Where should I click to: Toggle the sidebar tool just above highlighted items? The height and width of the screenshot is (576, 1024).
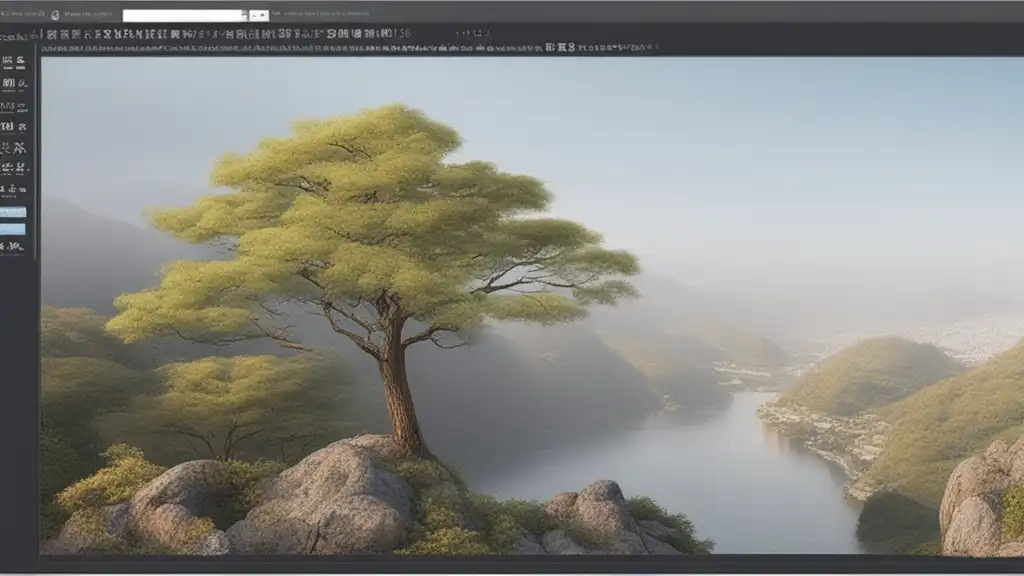pos(14,188)
